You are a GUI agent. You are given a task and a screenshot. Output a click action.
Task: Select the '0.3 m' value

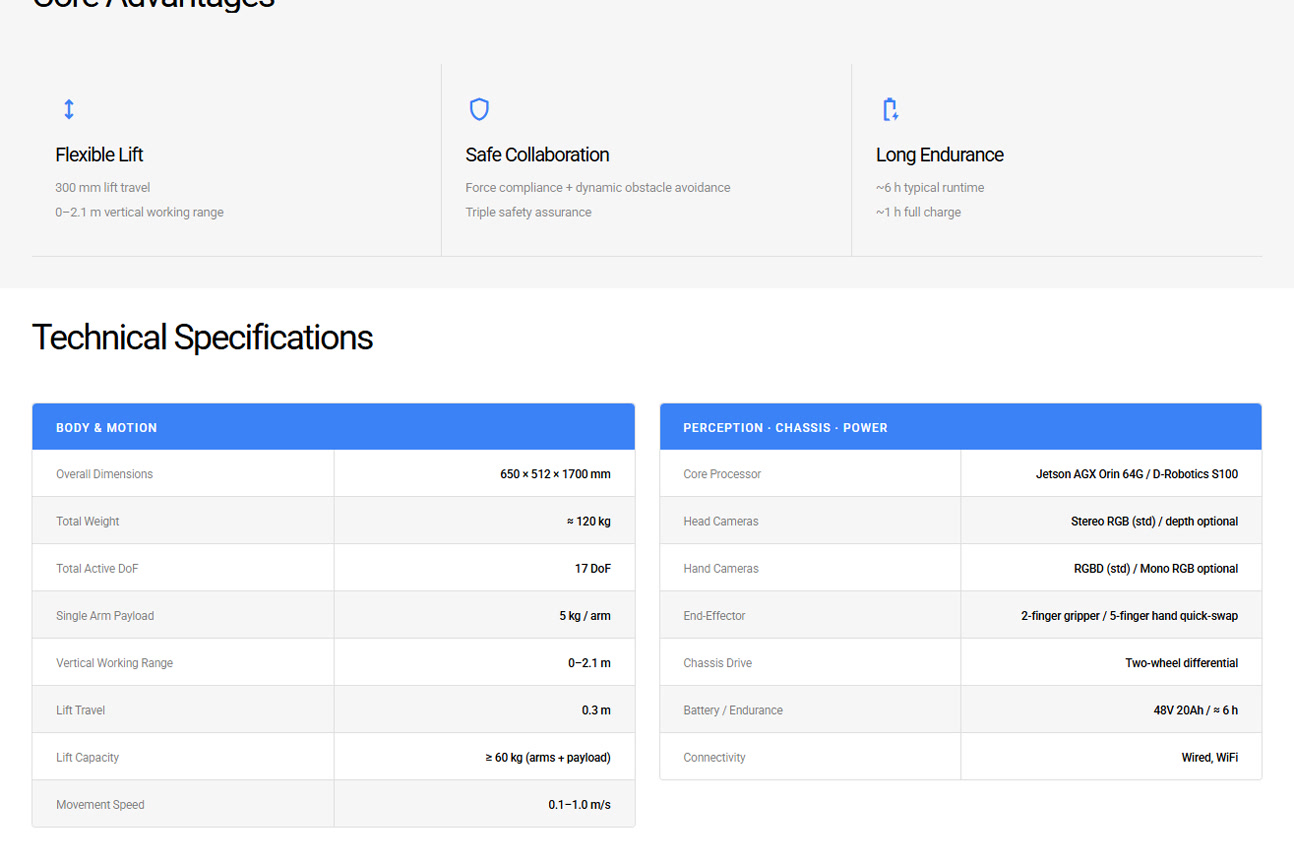point(596,711)
